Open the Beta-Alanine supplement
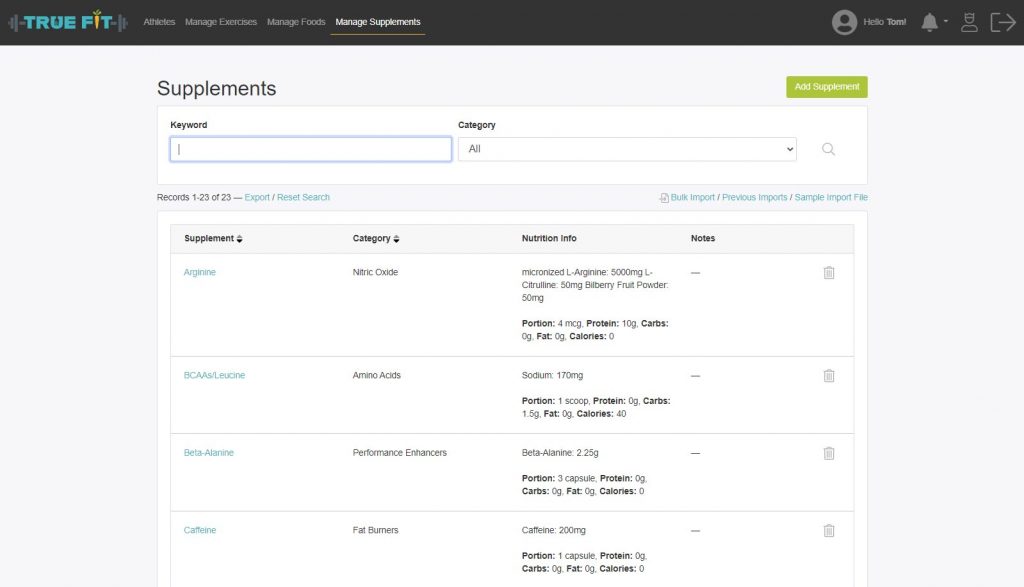This screenshot has height=587, width=1024. tap(208, 452)
